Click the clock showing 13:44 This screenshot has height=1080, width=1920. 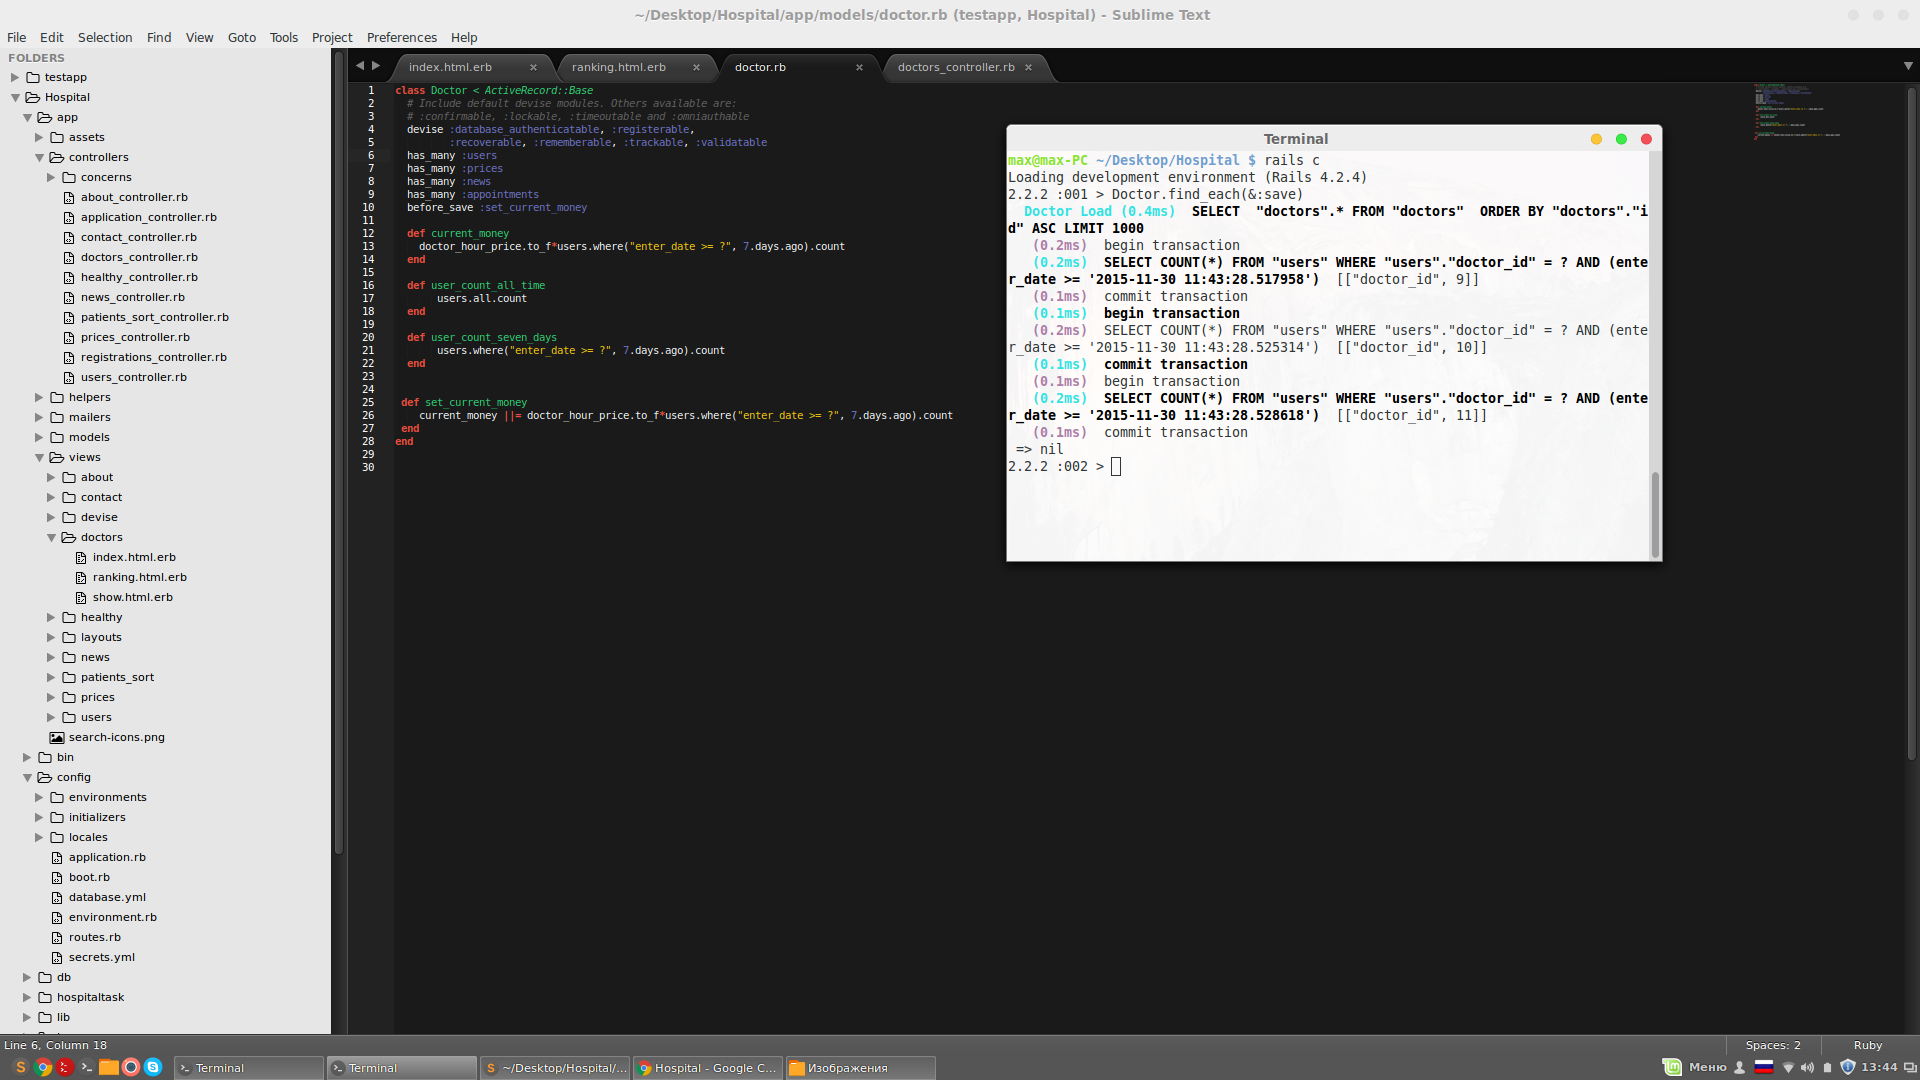(x=1879, y=1067)
